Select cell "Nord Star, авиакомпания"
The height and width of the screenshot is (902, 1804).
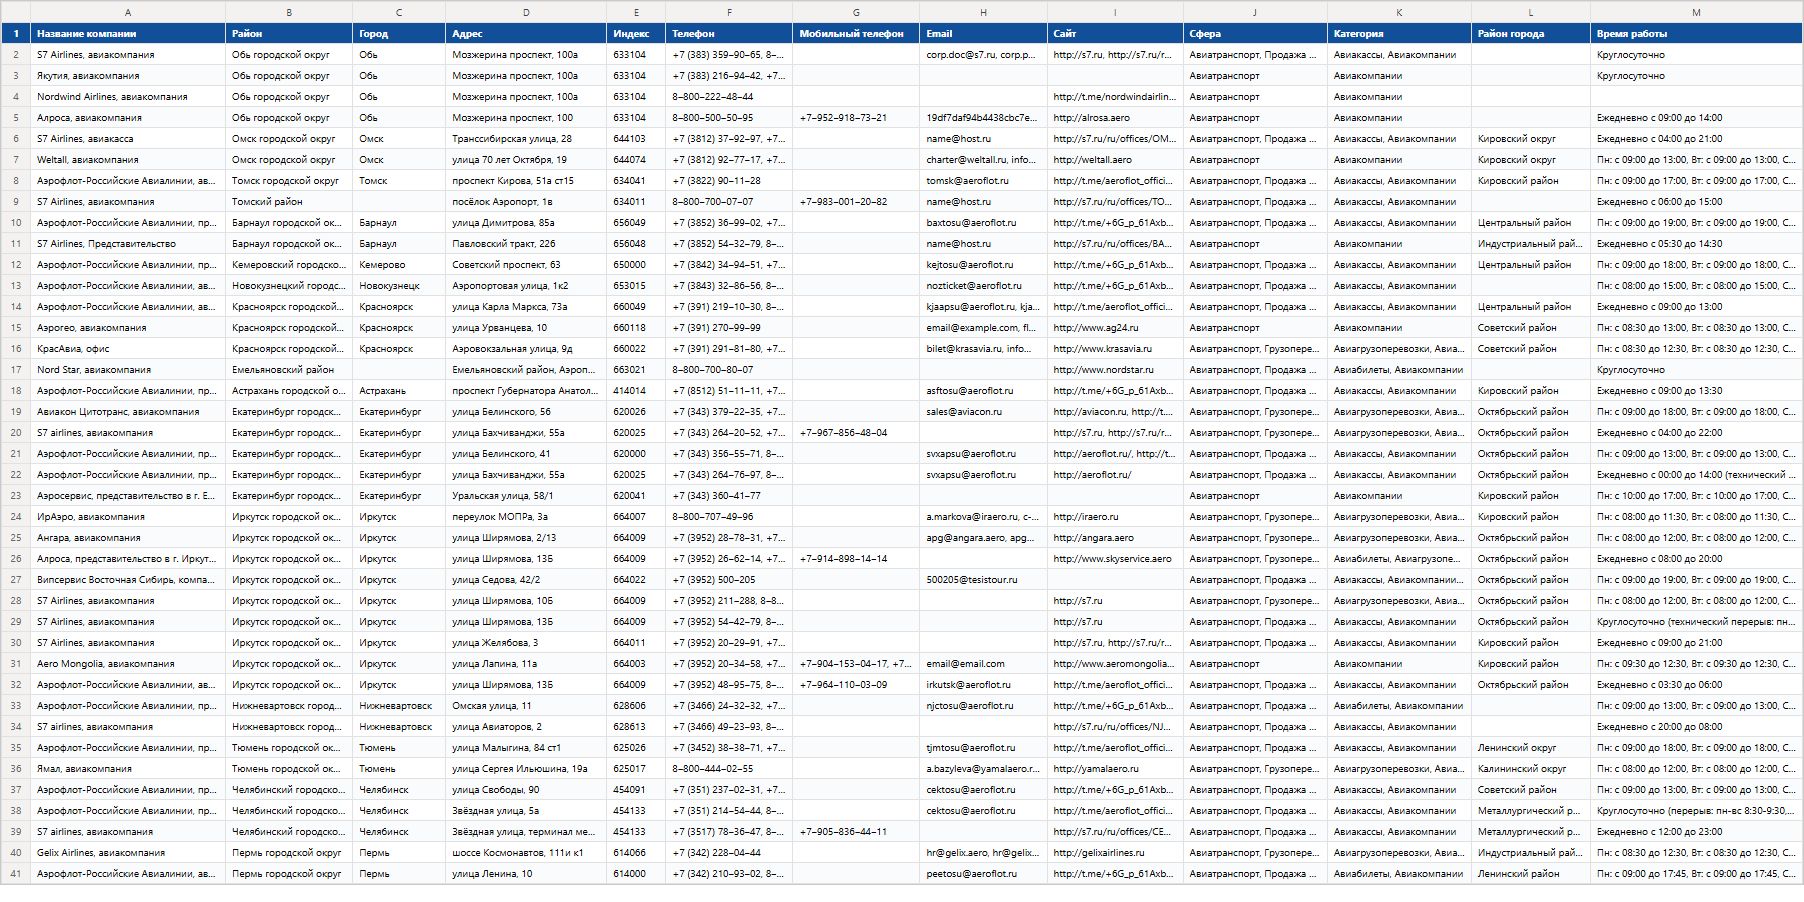coord(128,370)
